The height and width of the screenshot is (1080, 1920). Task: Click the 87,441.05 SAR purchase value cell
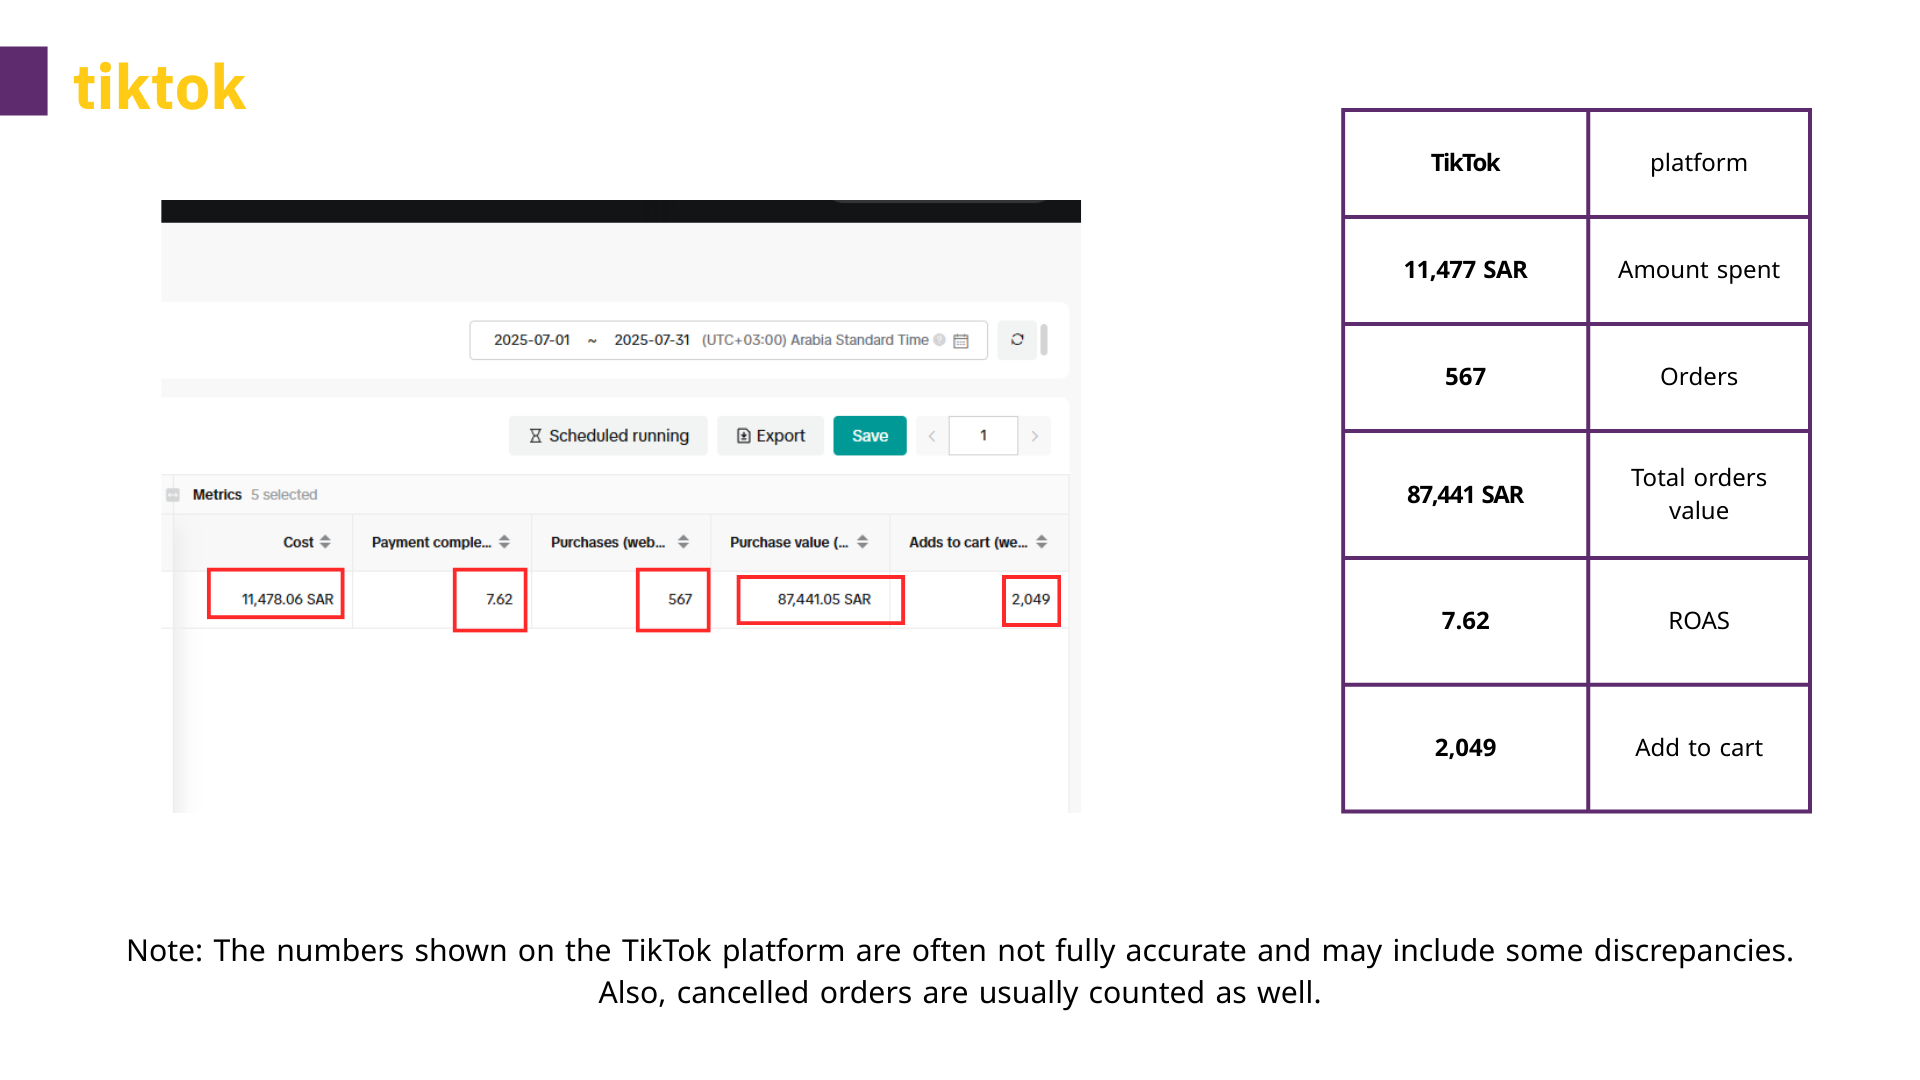click(x=824, y=599)
